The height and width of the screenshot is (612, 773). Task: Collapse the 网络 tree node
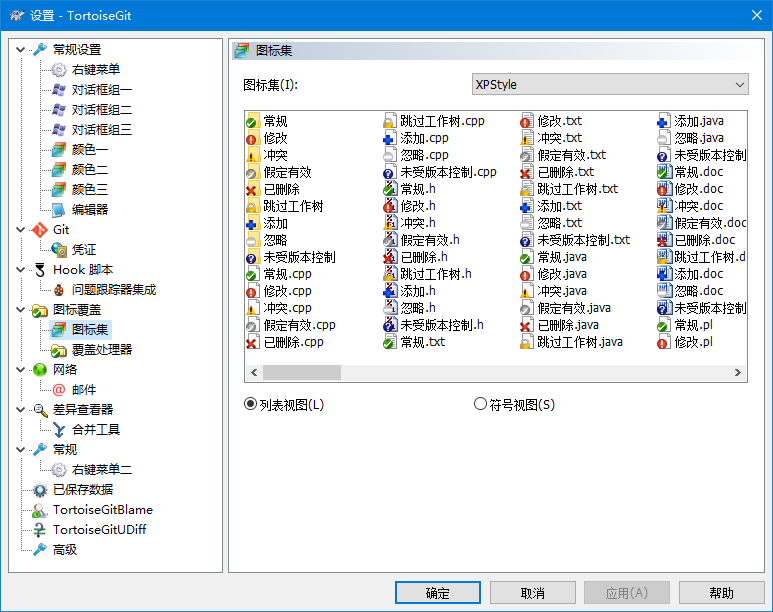[x=21, y=370]
